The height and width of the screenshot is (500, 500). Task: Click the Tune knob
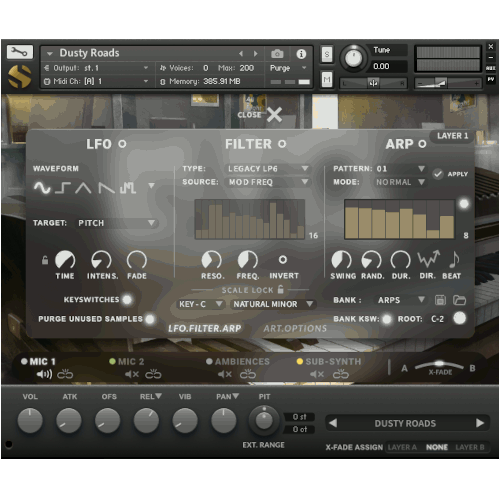353,58
